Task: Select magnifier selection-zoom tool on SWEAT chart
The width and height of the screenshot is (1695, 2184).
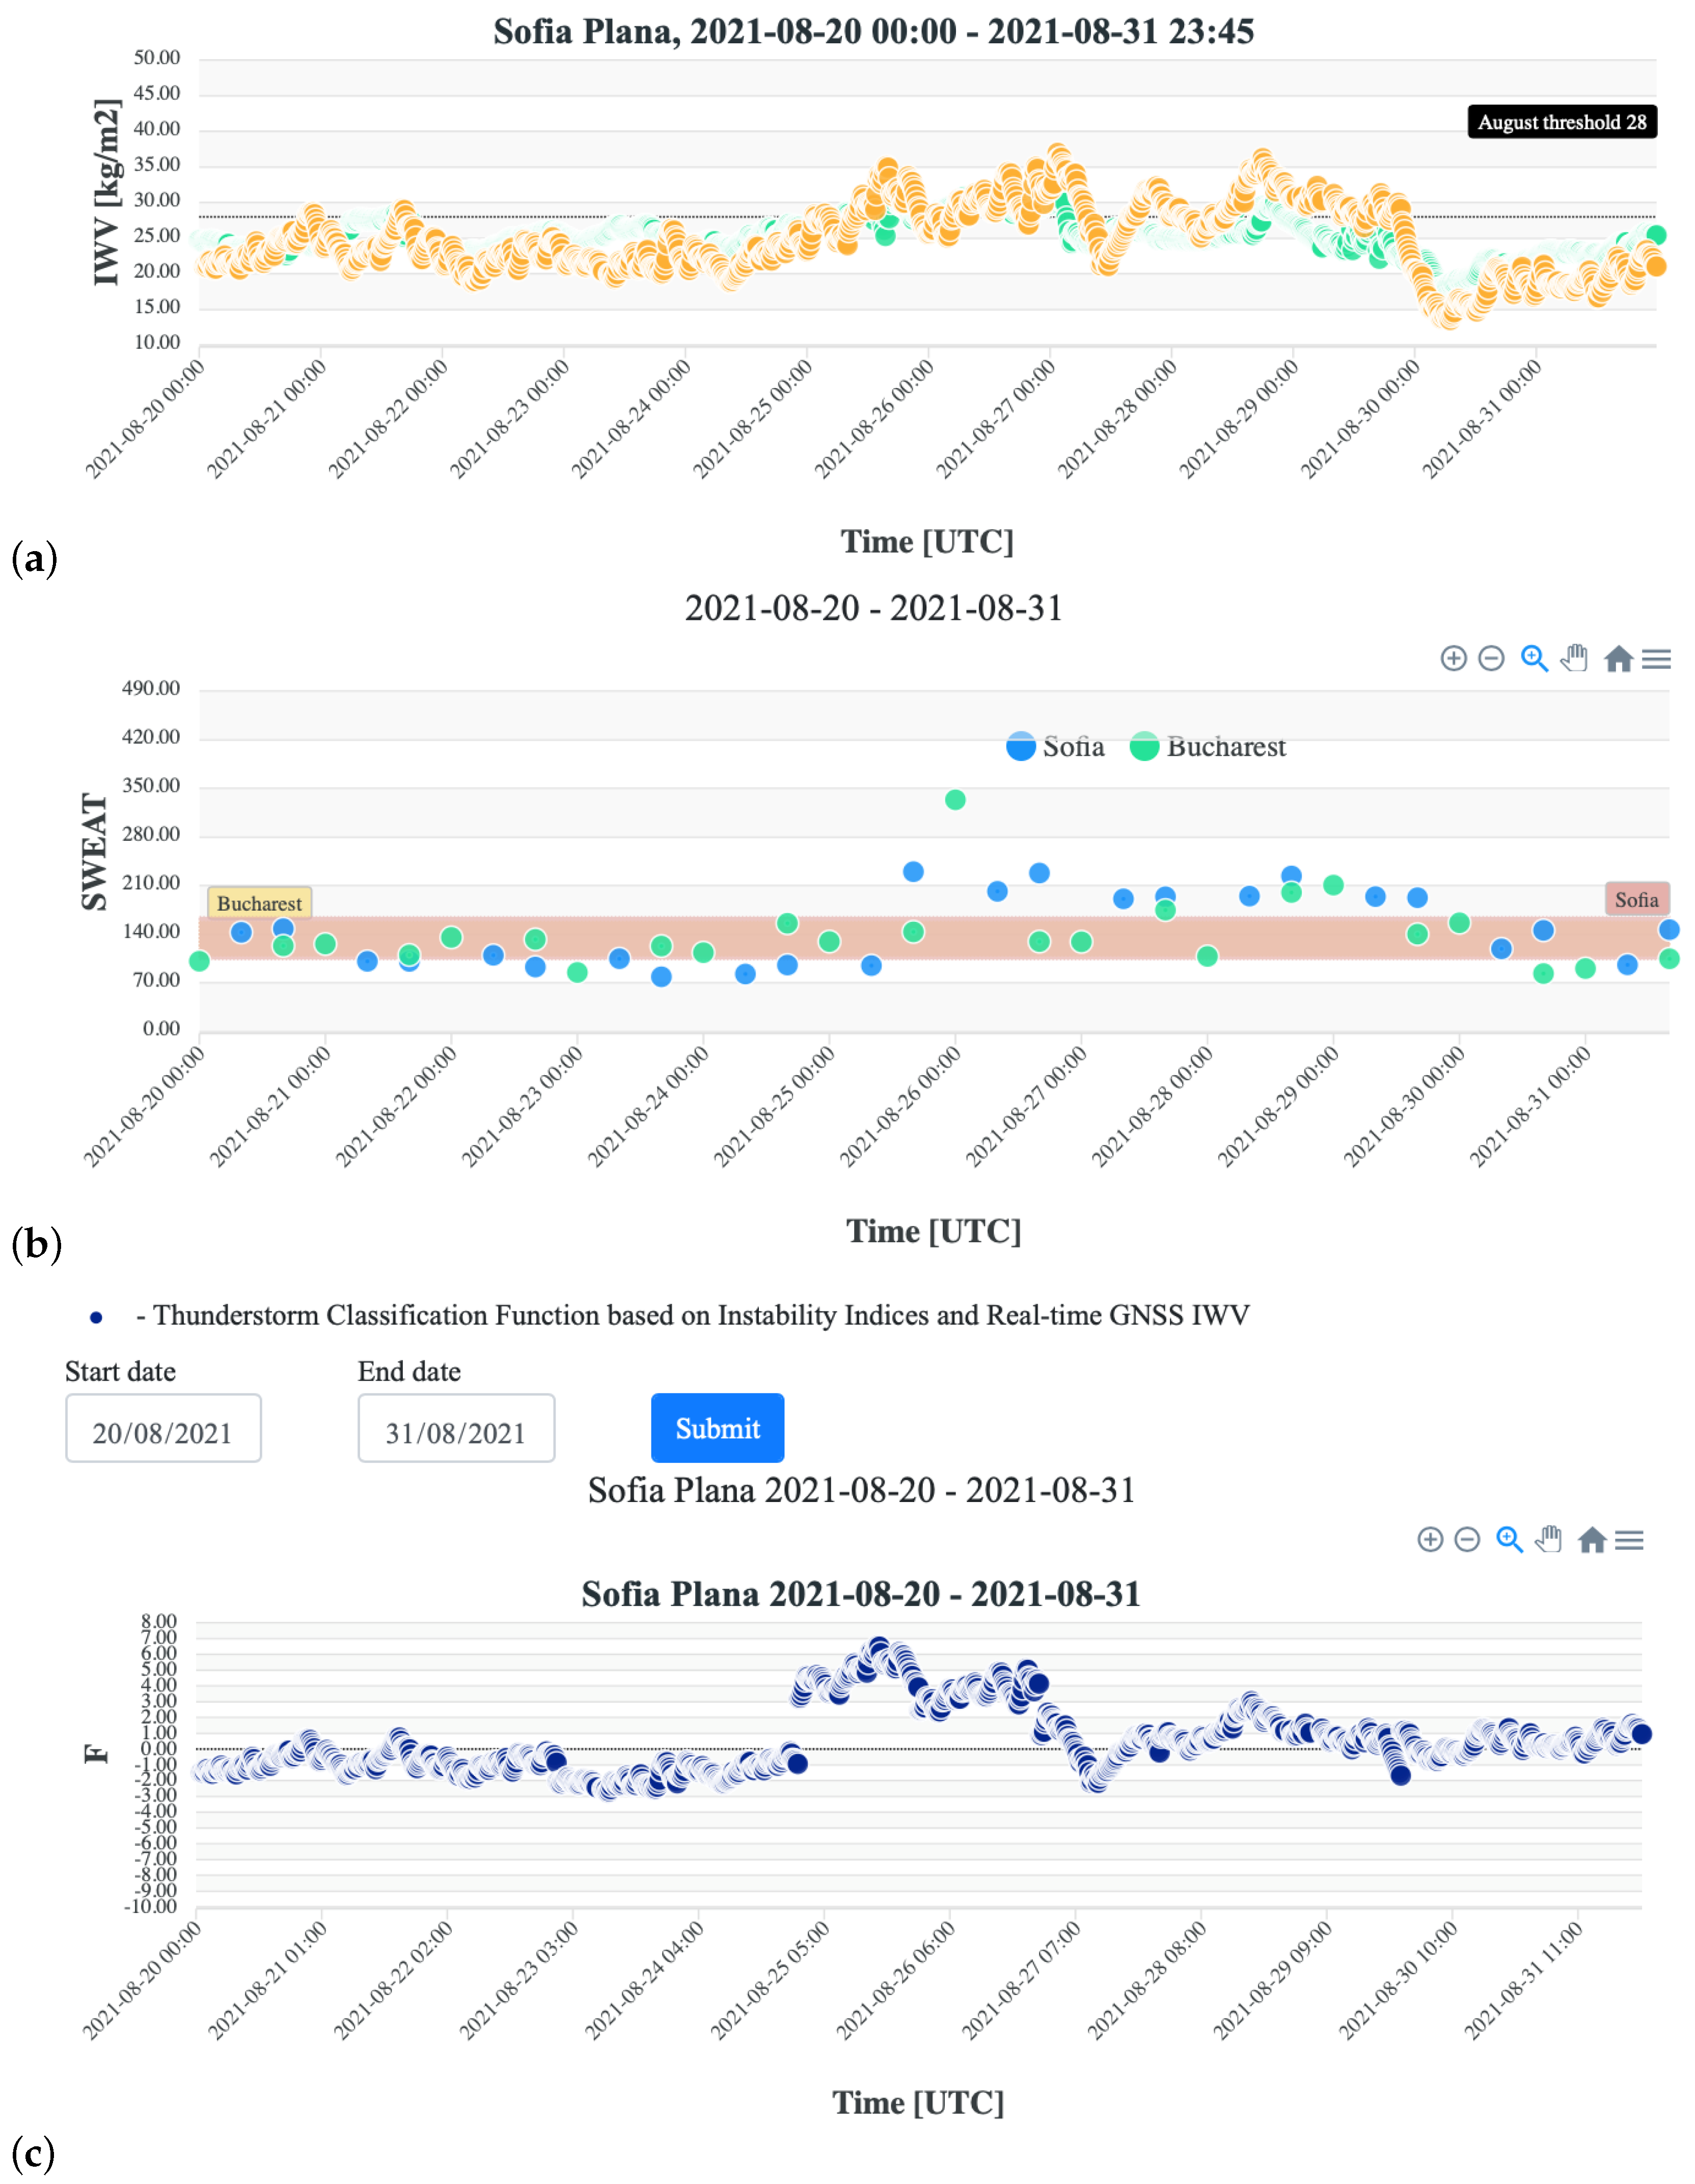Action: [1534, 658]
